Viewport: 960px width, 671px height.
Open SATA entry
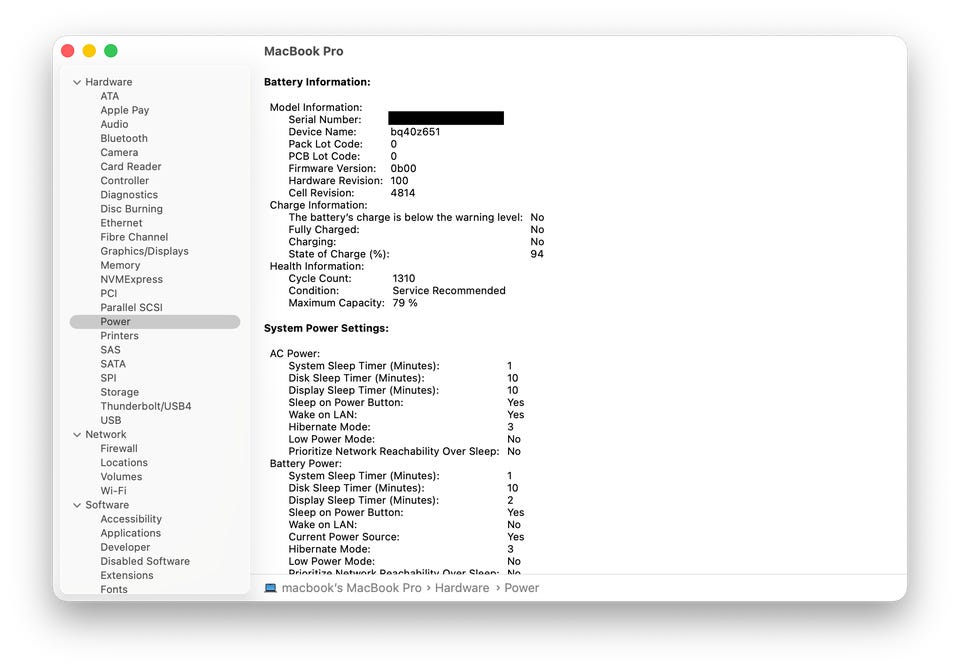coord(113,364)
